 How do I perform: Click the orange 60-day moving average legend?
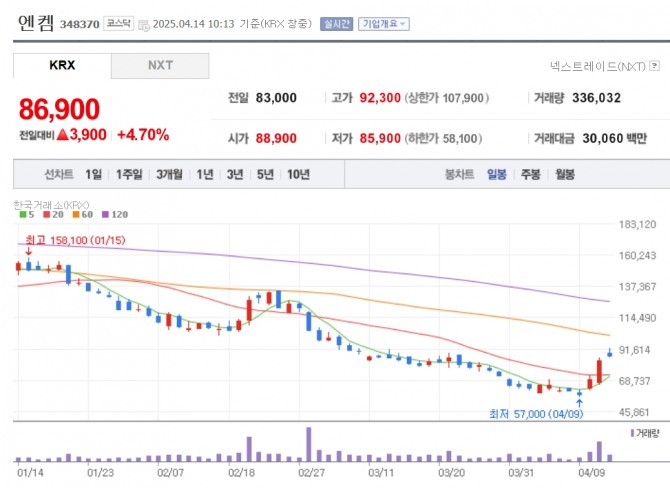click(82, 215)
